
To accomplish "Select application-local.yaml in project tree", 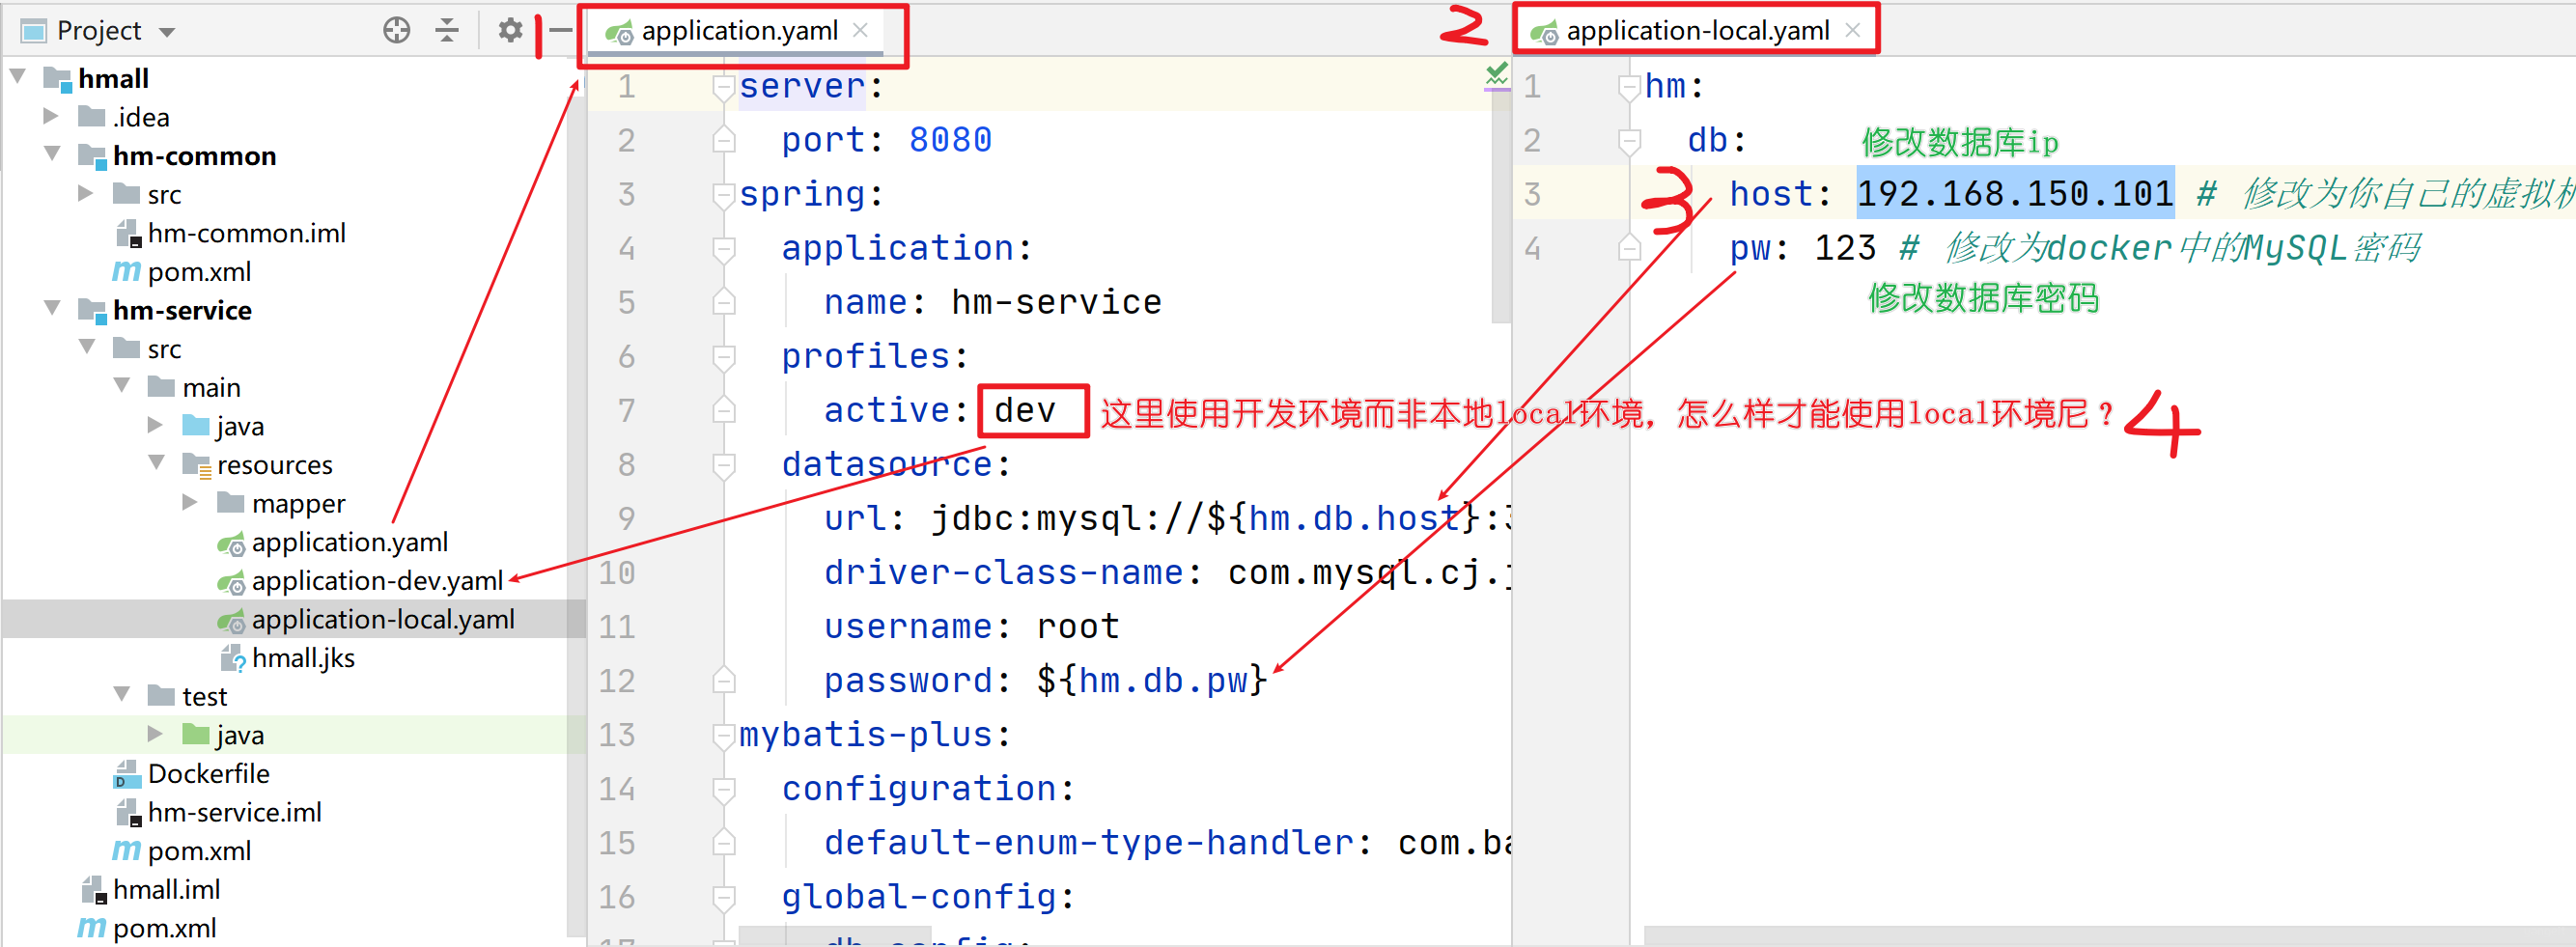I will (x=383, y=619).
